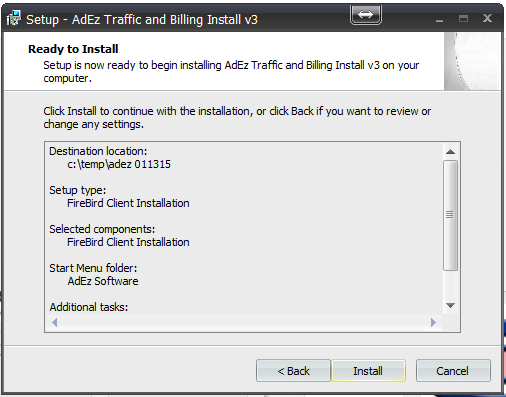Click FireBird Client Installation under Selected components
Screen dimensions: 506x397
pos(128,242)
